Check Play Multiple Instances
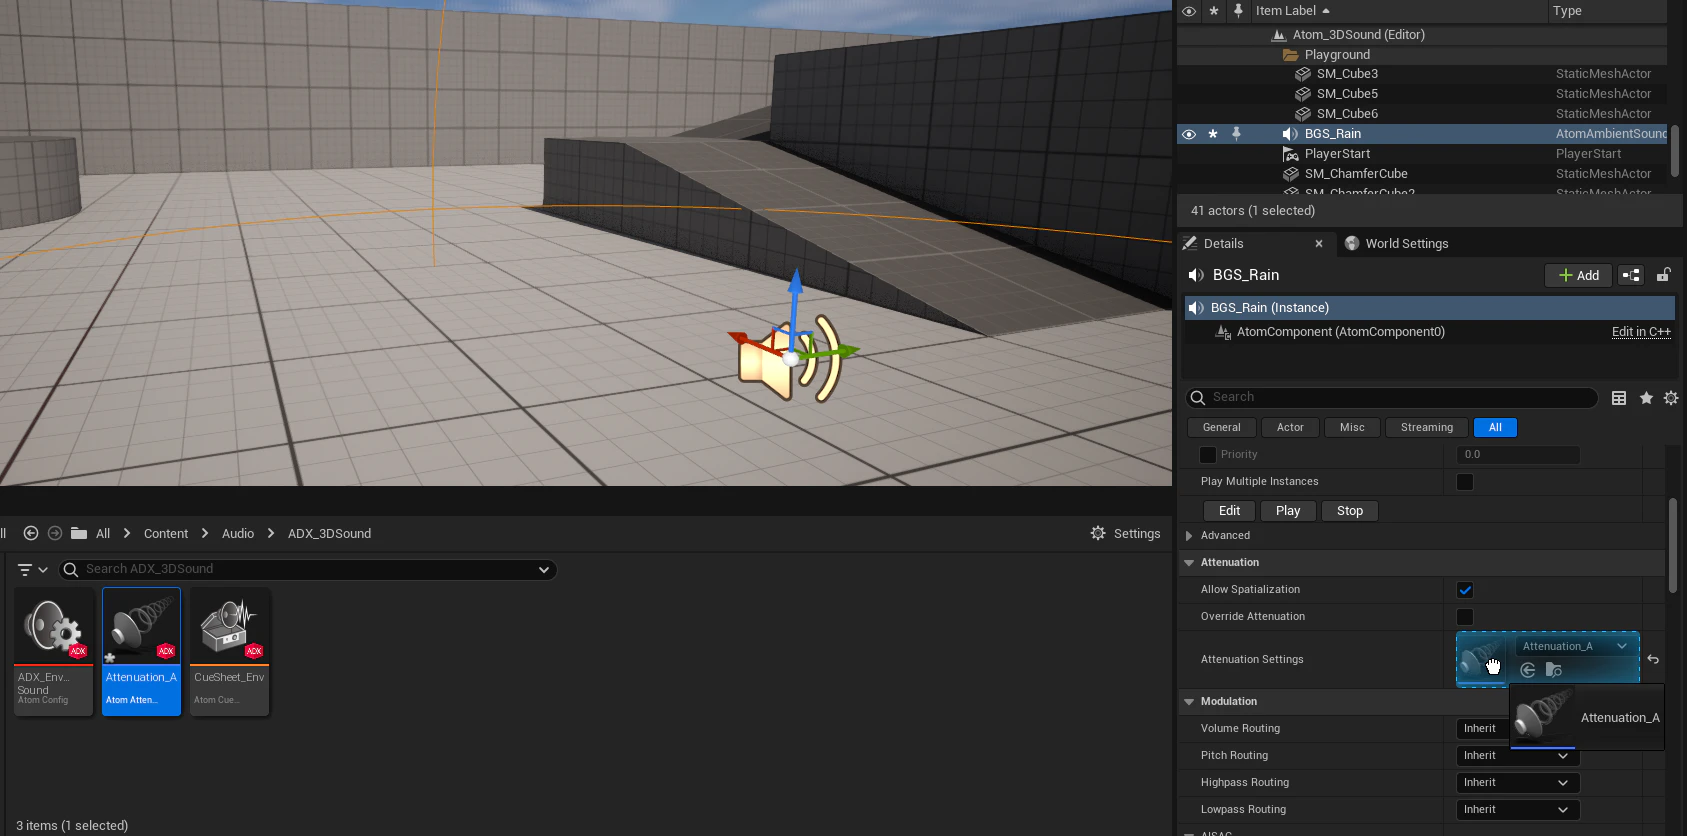The image size is (1687, 836). pos(1465,482)
